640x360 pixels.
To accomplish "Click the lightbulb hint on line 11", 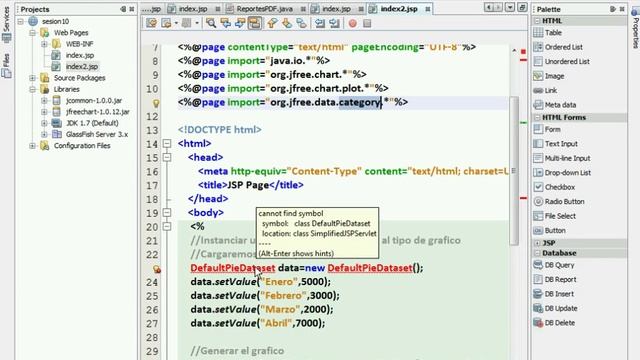I will click(156, 103).
